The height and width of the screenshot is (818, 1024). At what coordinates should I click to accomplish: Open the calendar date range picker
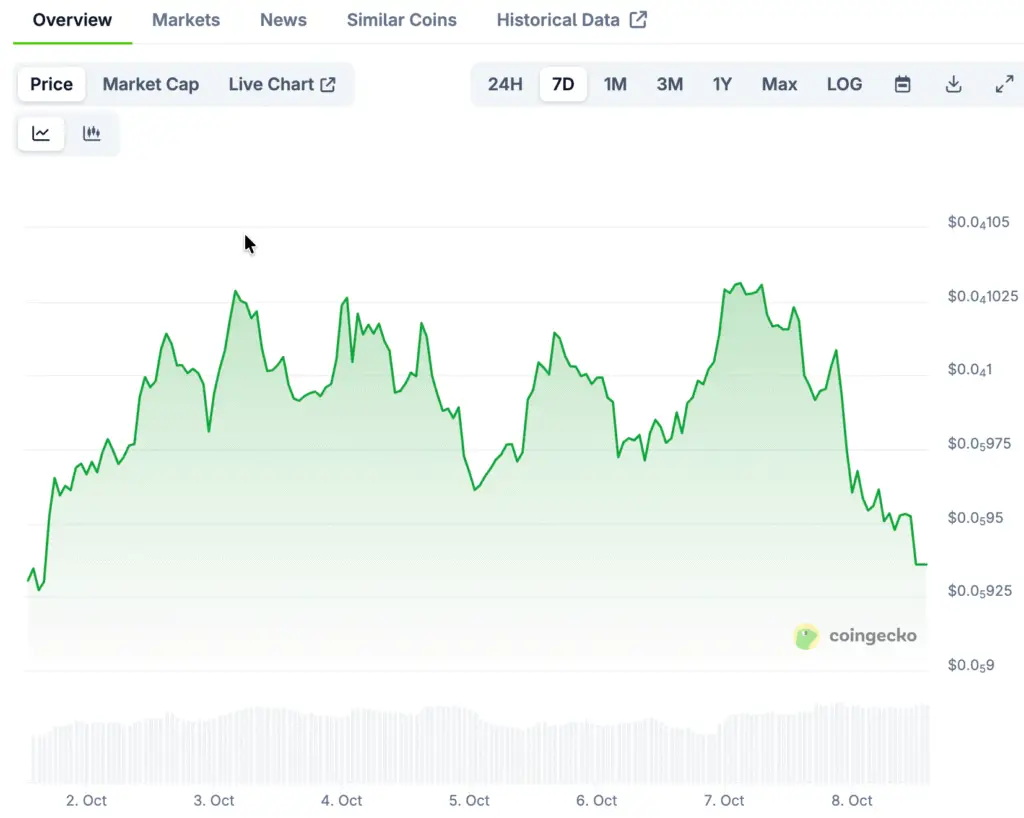(x=902, y=85)
